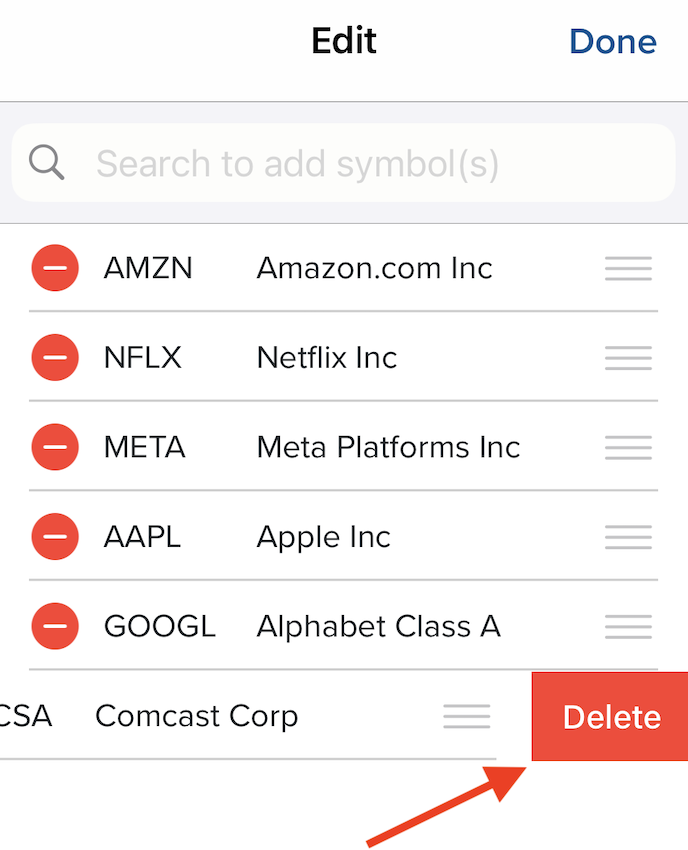Select the NFLX ticker symbol row

[343, 357]
